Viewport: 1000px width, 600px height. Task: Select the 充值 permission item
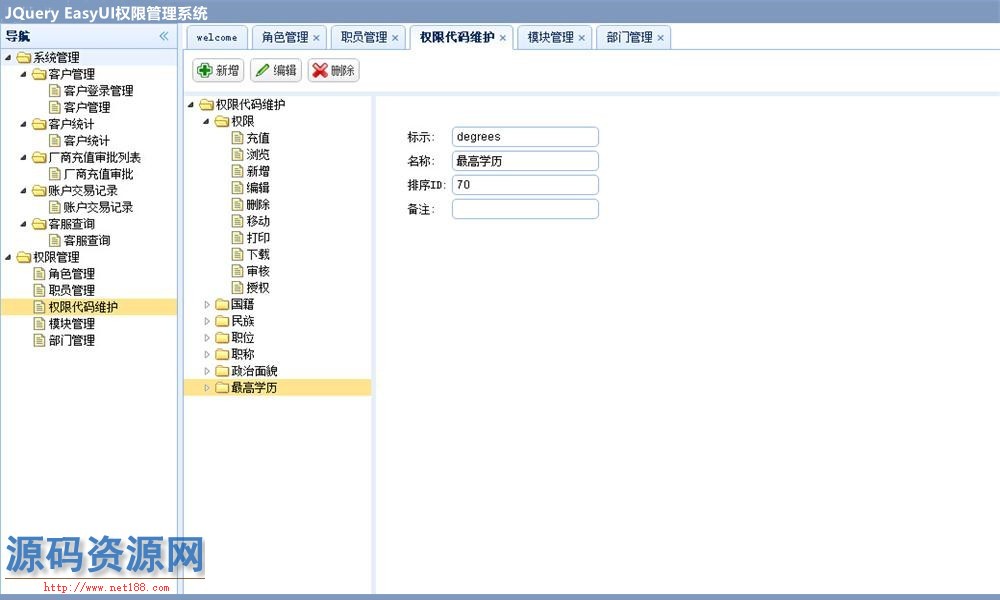pos(257,138)
